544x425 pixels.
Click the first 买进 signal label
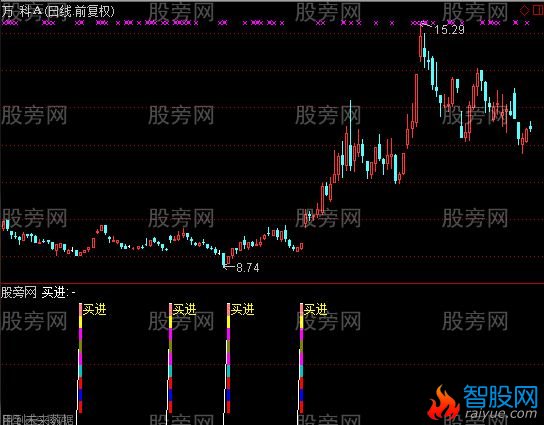tap(94, 309)
